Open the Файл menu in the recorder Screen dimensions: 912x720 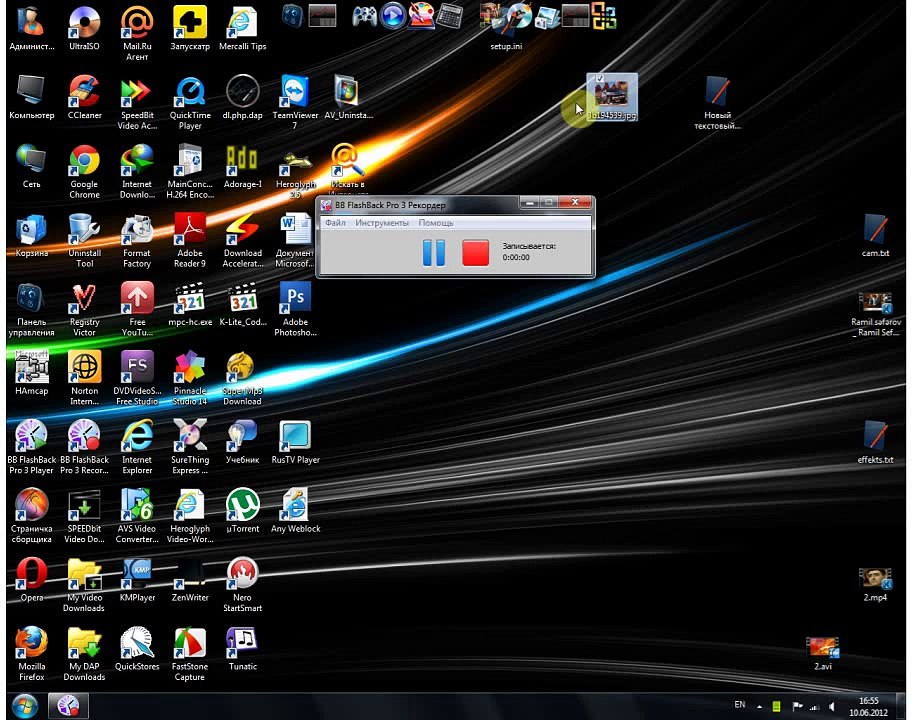pyautogui.click(x=335, y=223)
